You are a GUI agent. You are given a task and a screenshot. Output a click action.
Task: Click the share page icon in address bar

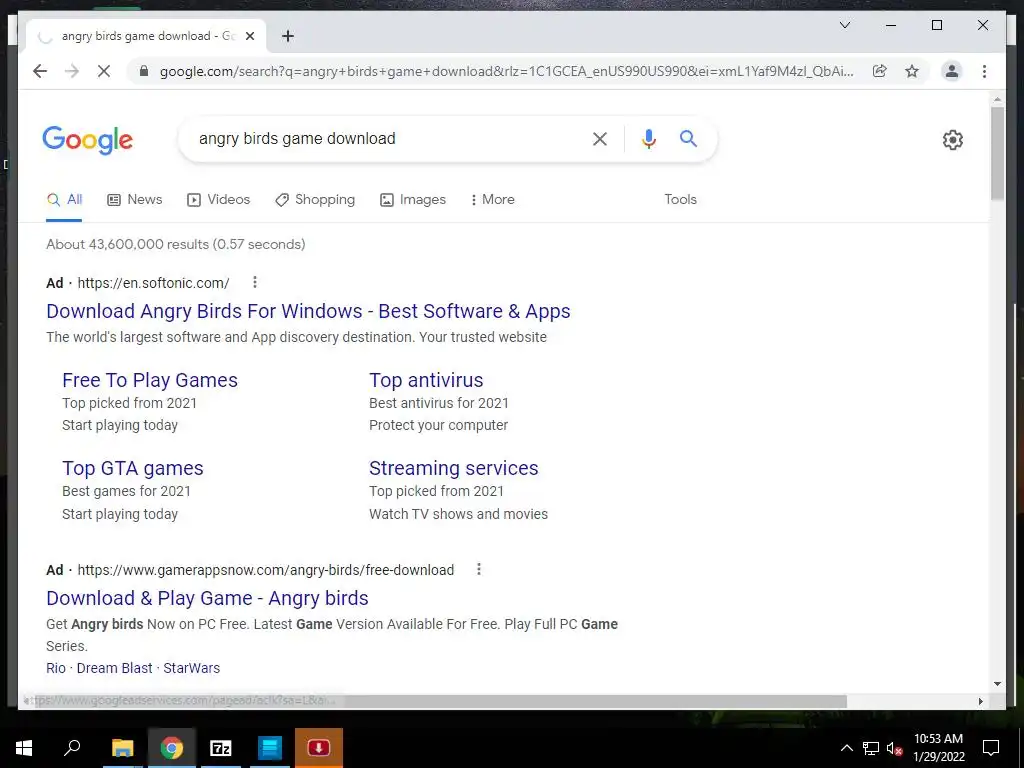coord(880,71)
